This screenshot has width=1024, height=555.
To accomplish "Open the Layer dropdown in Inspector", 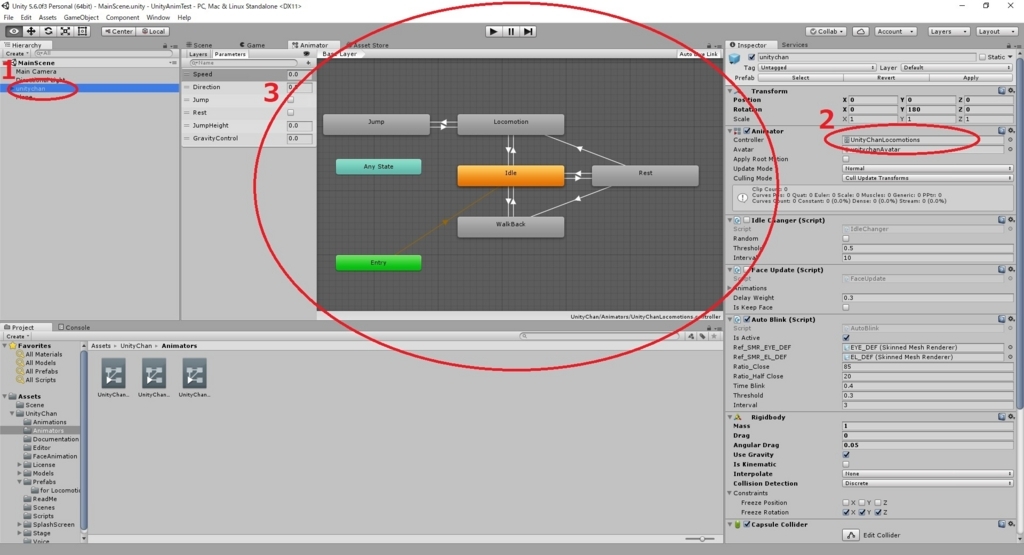I will [x=956, y=67].
